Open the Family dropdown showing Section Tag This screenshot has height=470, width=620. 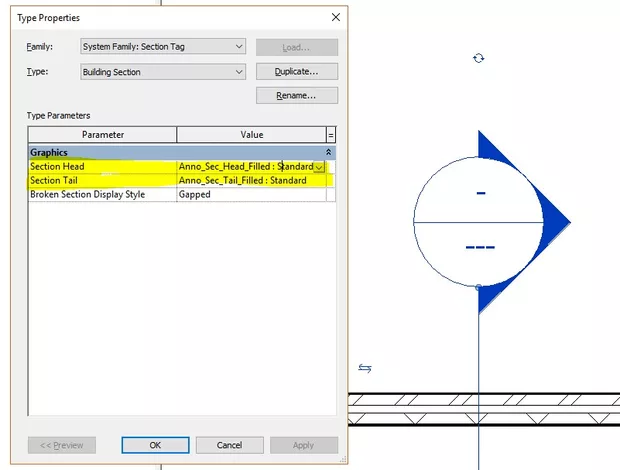point(163,47)
